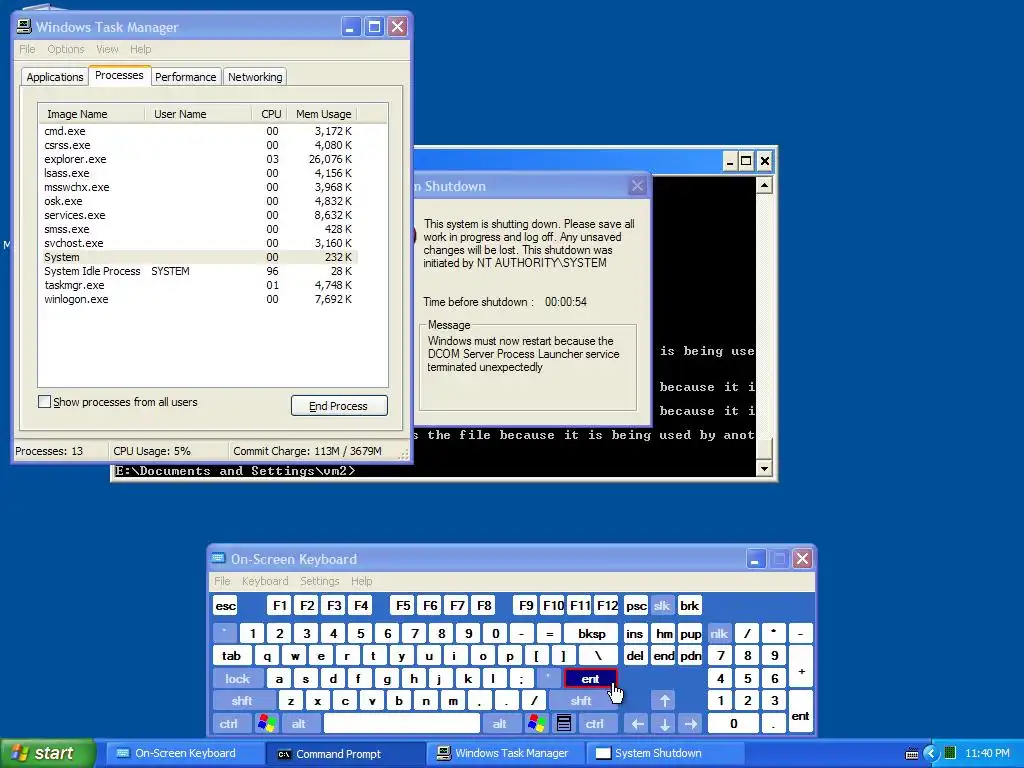Expand hidden tray icons arrow

click(x=931, y=754)
